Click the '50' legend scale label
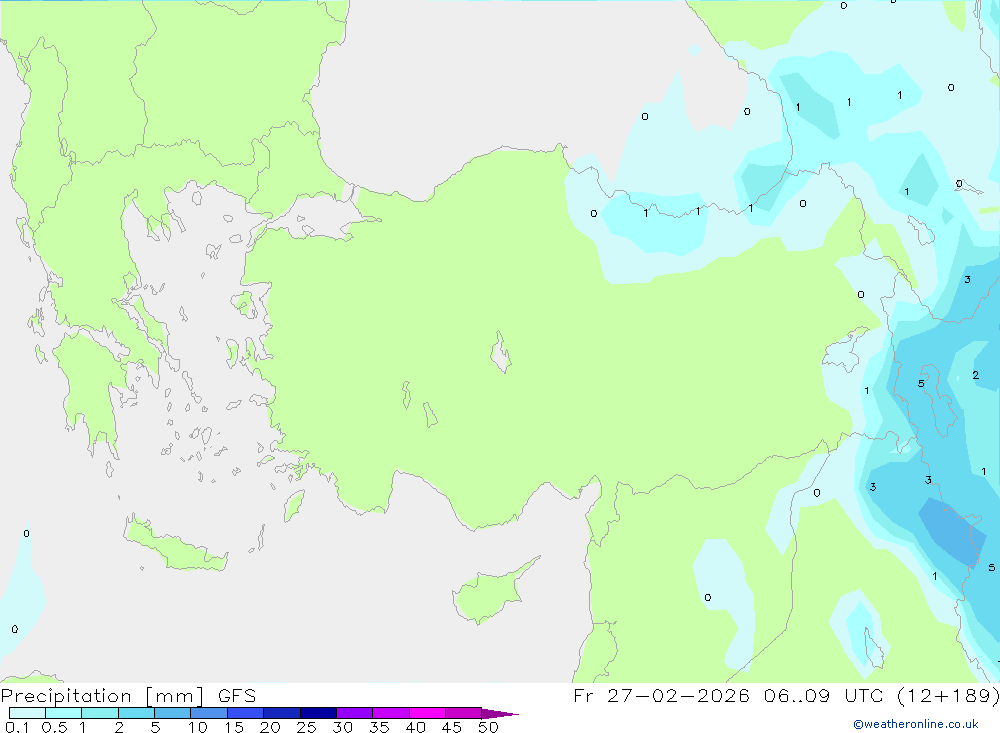Image resolution: width=1000 pixels, height=733 pixels. (x=488, y=727)
